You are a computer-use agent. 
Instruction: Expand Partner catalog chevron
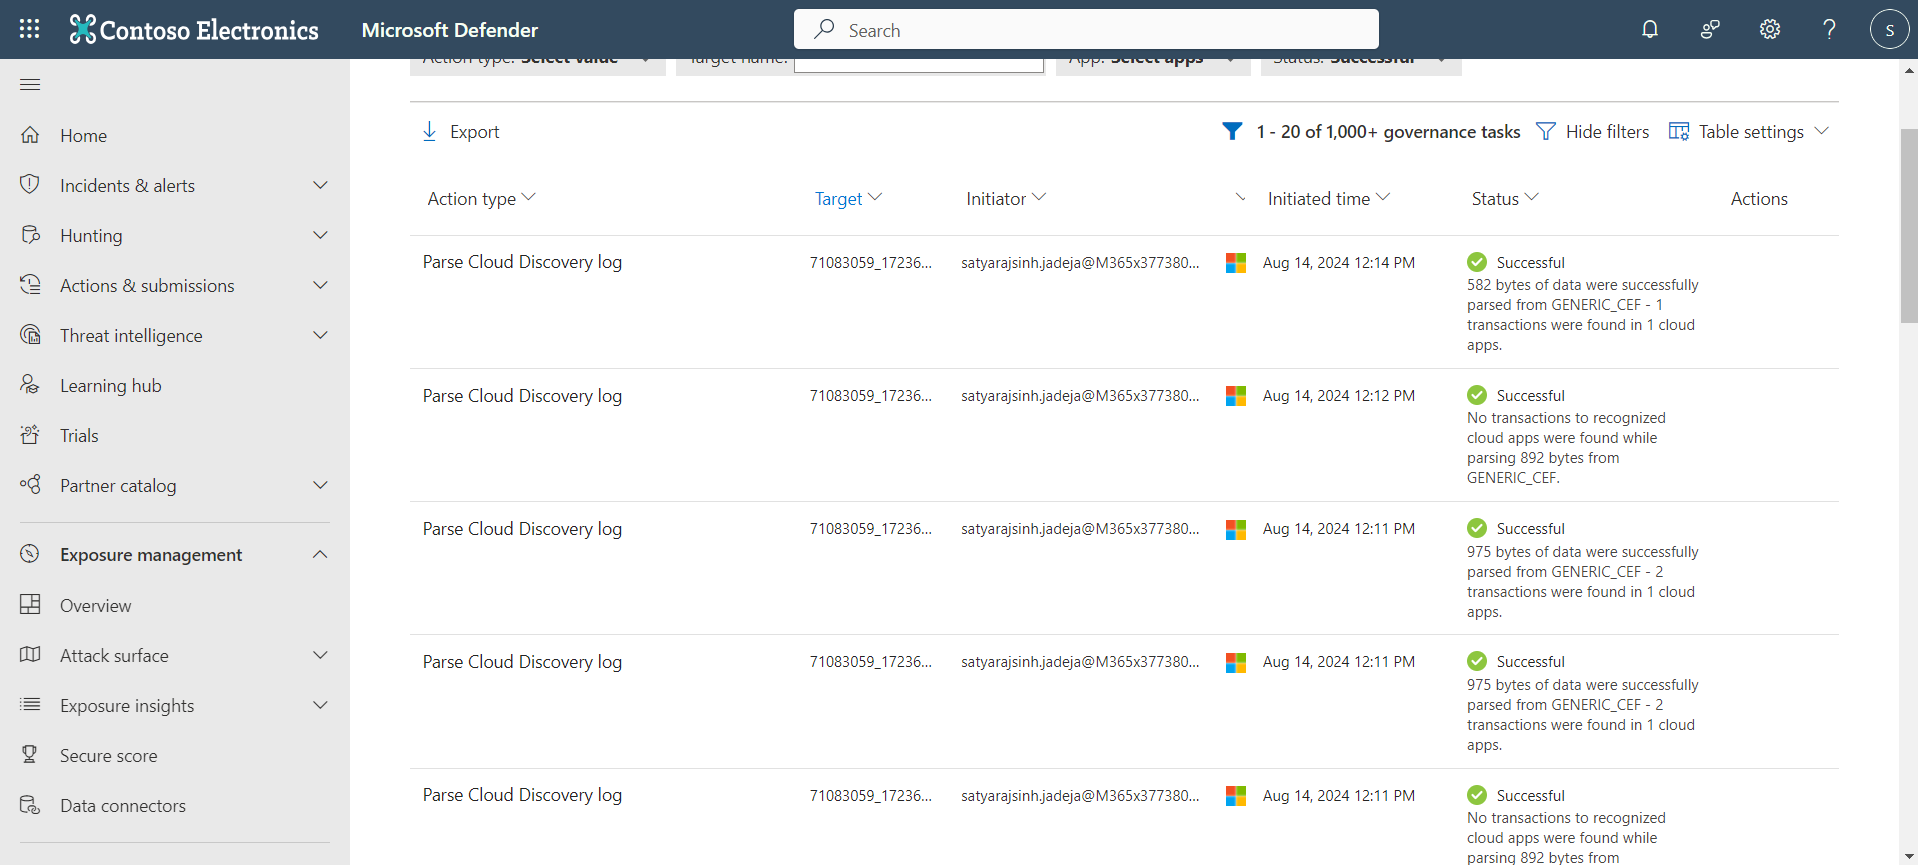click(x=320, y=485)
